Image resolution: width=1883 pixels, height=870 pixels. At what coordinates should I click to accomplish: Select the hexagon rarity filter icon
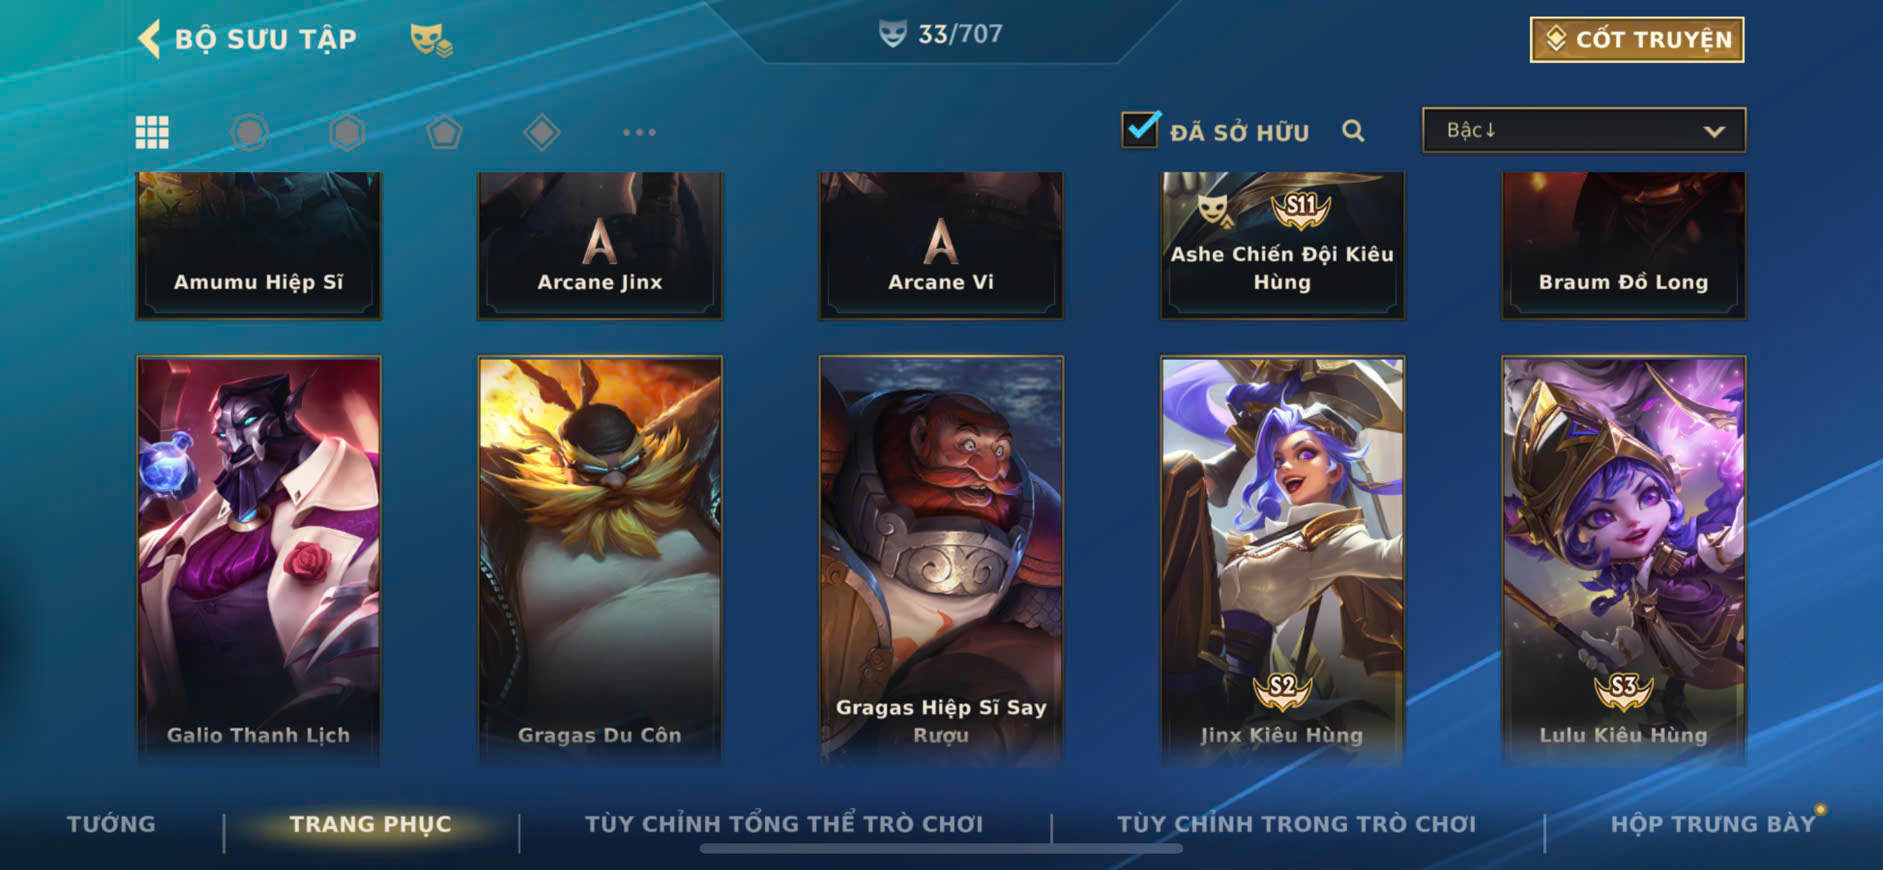click(x=347, y=132)
